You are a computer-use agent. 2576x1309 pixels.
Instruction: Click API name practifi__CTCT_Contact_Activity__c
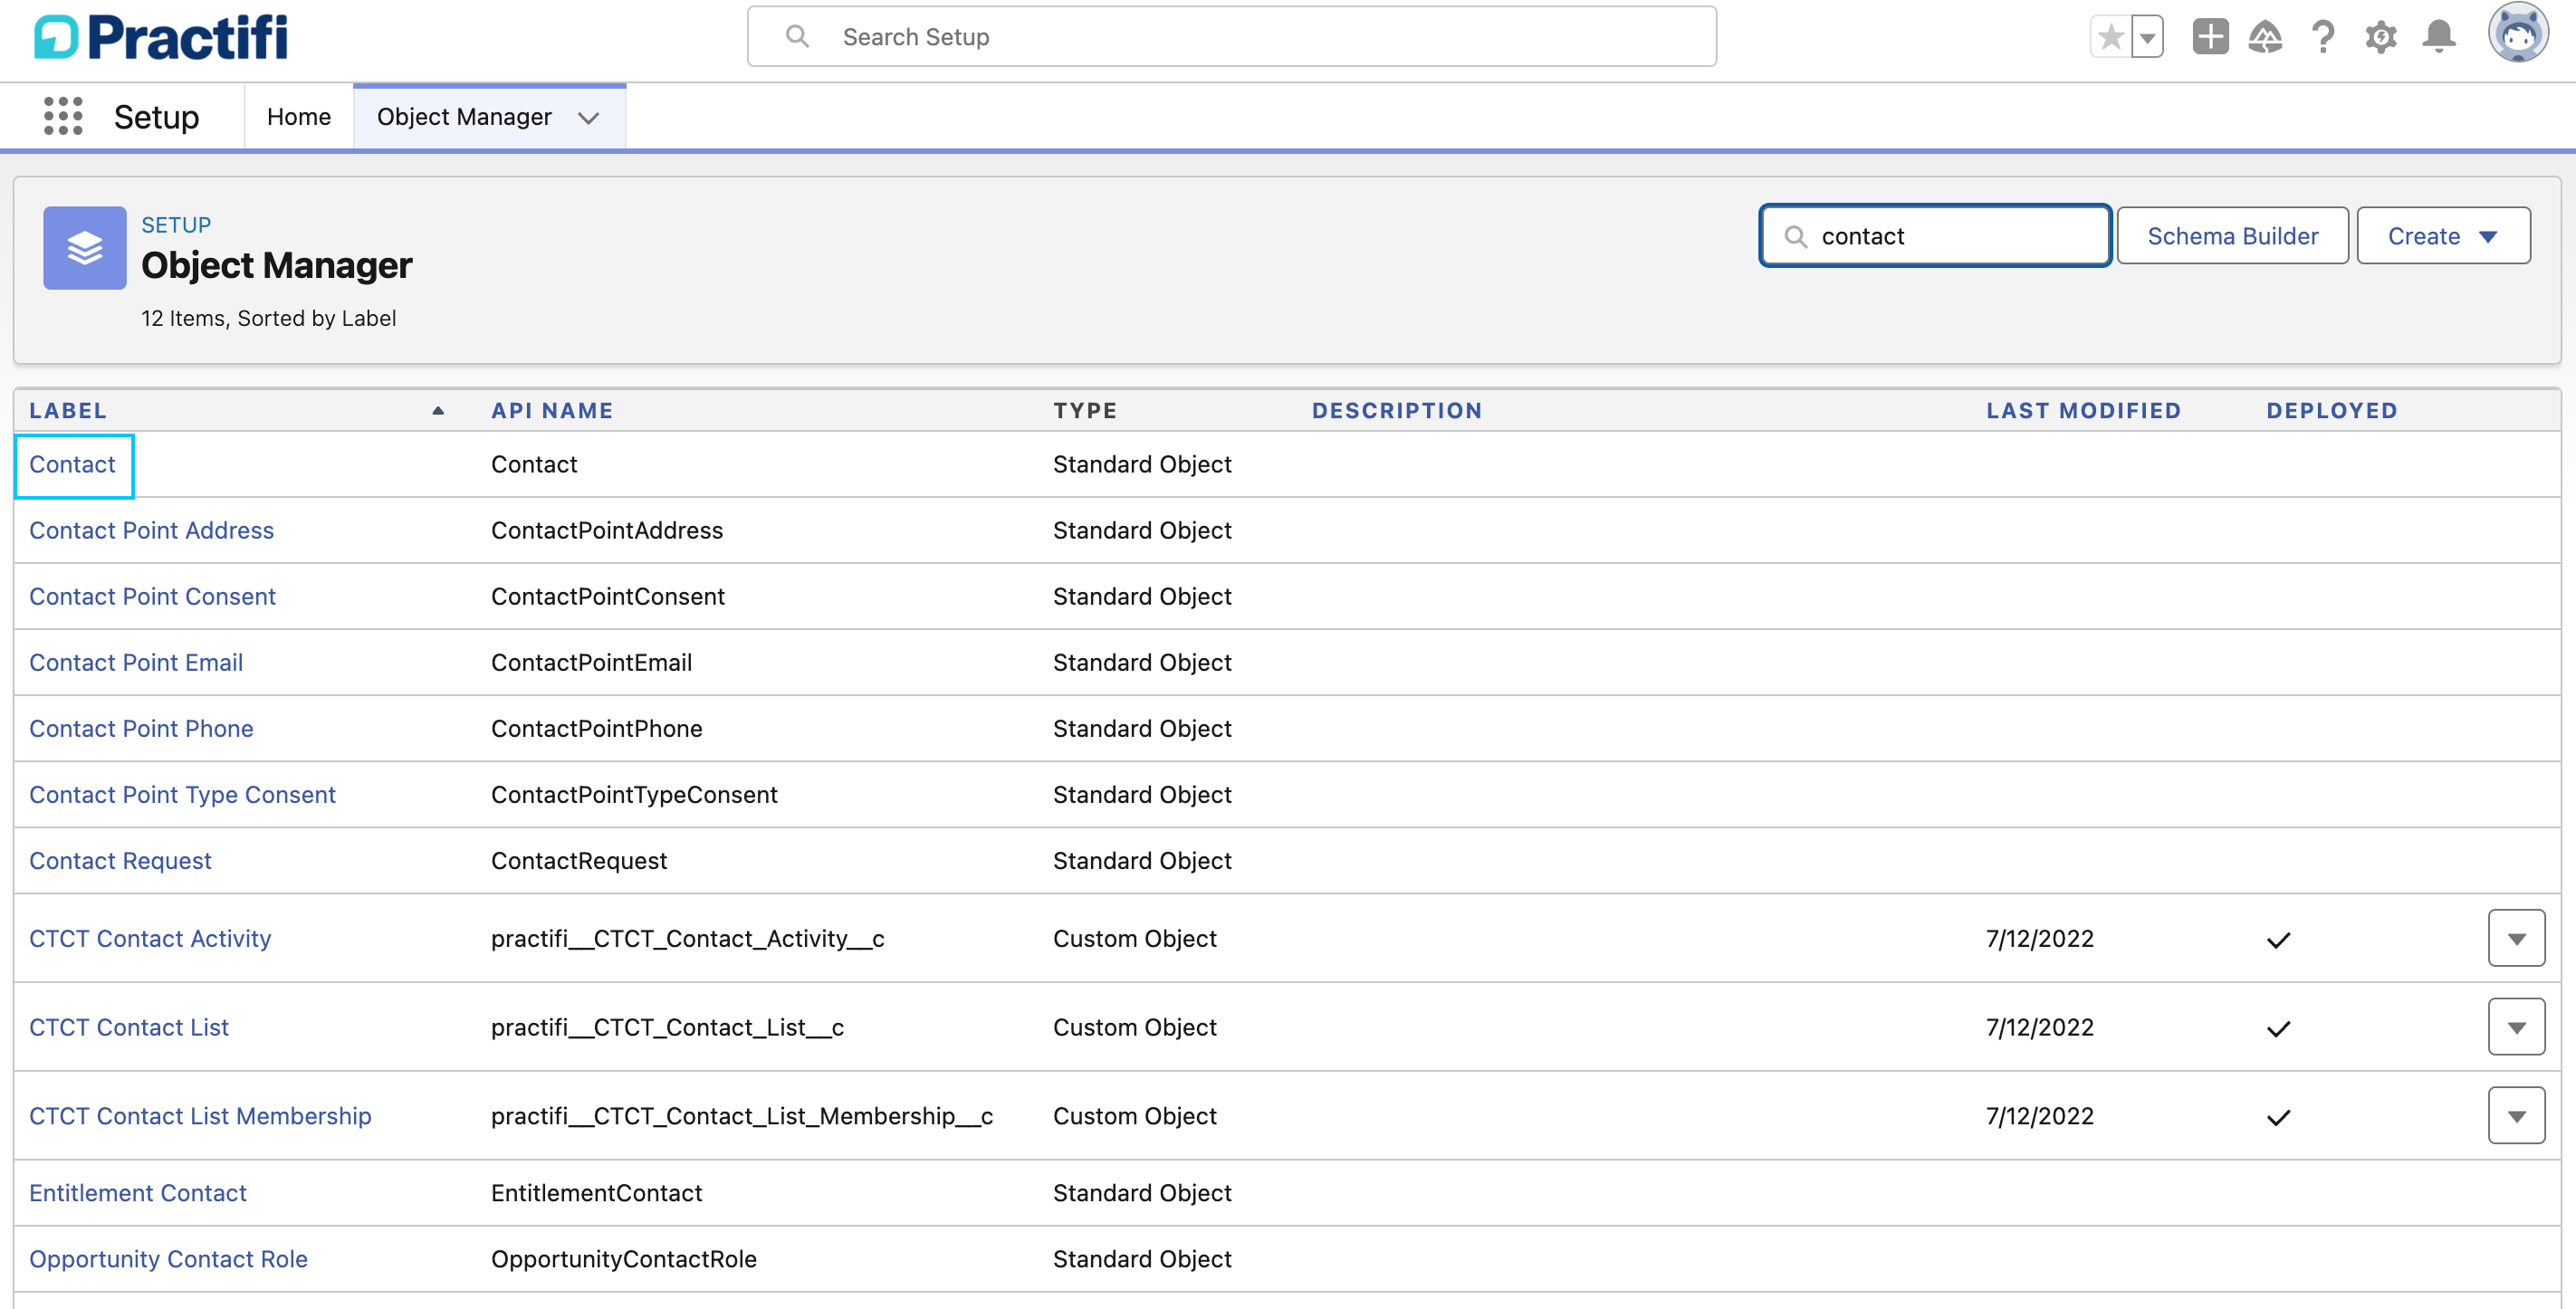(687, 938)
